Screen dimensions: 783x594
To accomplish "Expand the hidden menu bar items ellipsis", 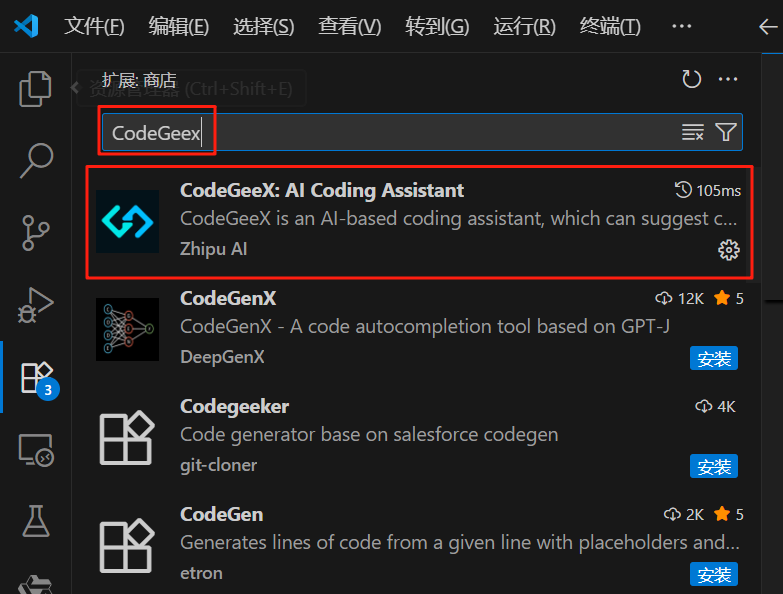I will 682,26.
